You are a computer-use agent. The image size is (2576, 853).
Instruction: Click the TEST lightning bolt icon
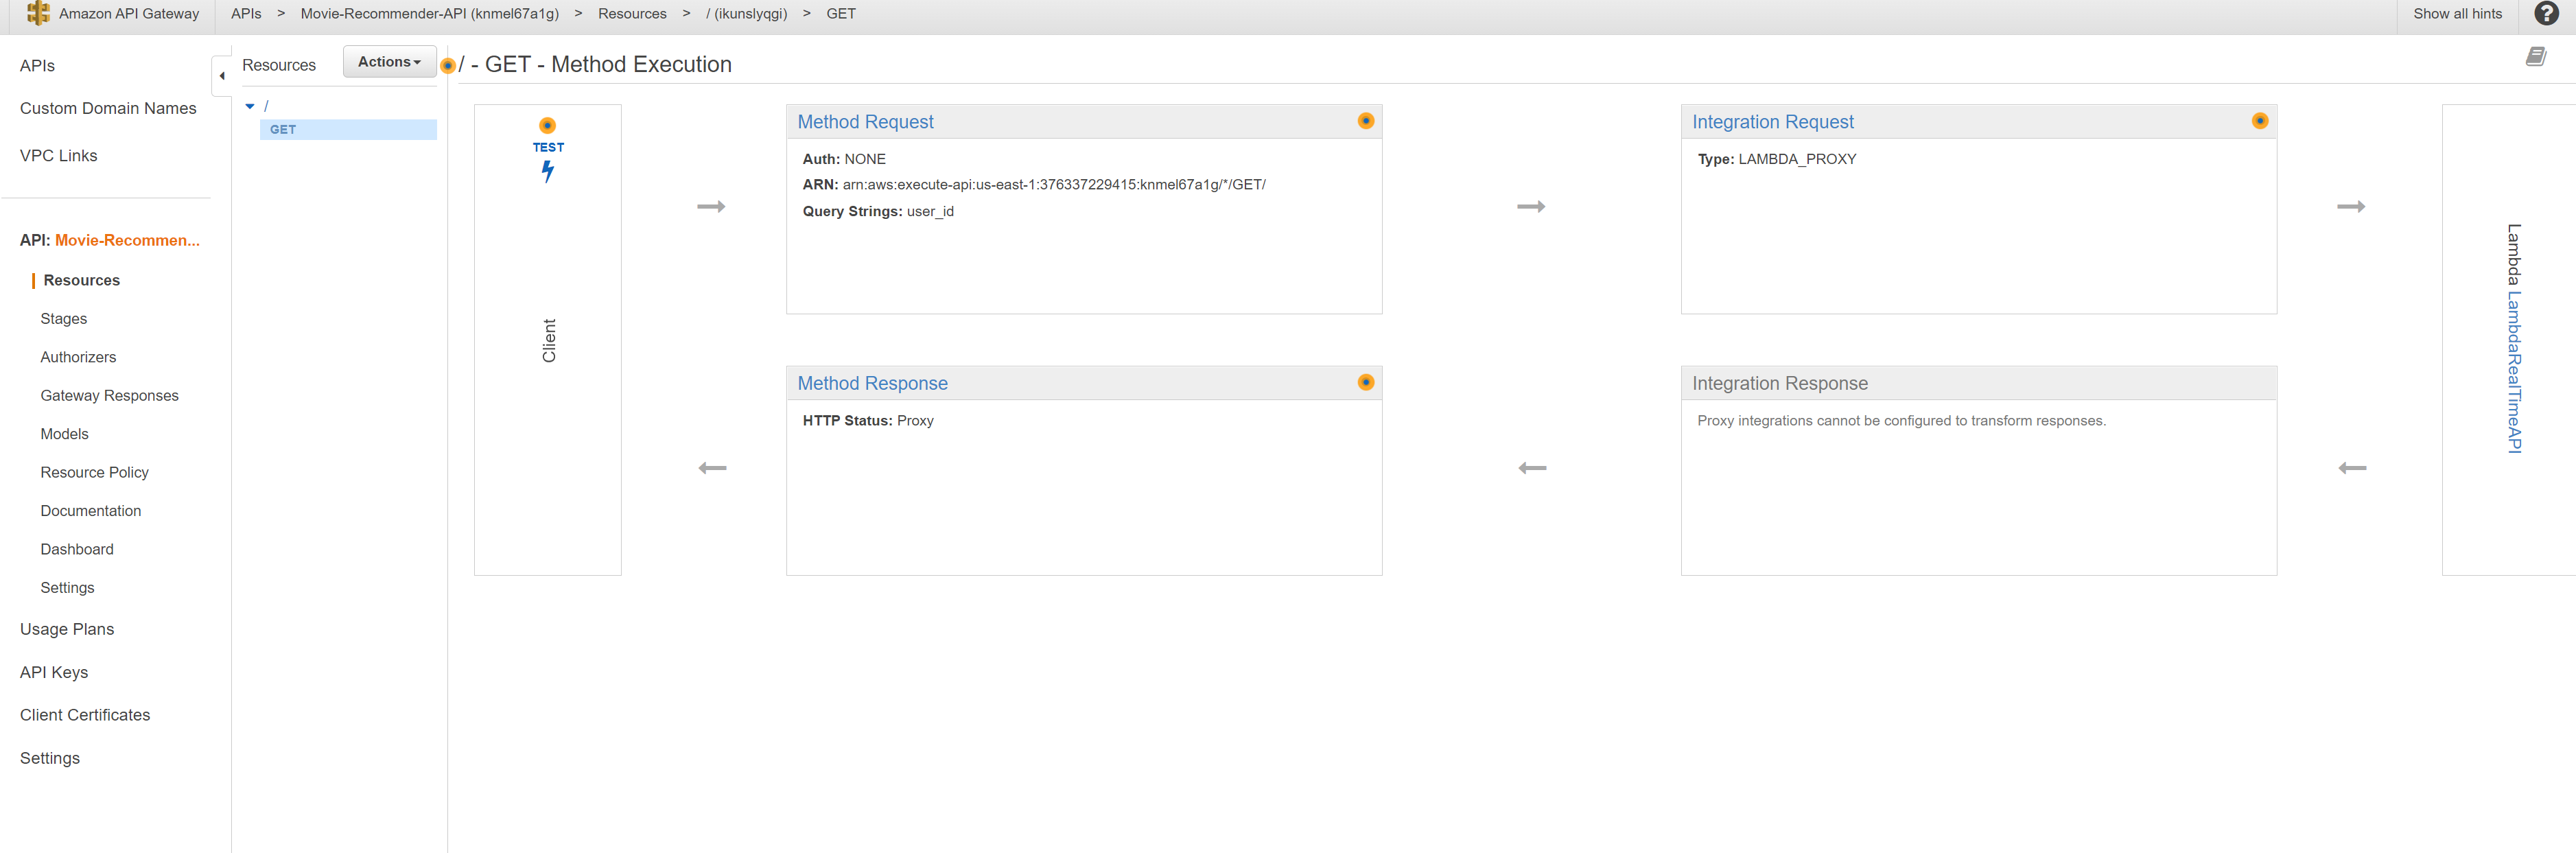click(548, 171)
